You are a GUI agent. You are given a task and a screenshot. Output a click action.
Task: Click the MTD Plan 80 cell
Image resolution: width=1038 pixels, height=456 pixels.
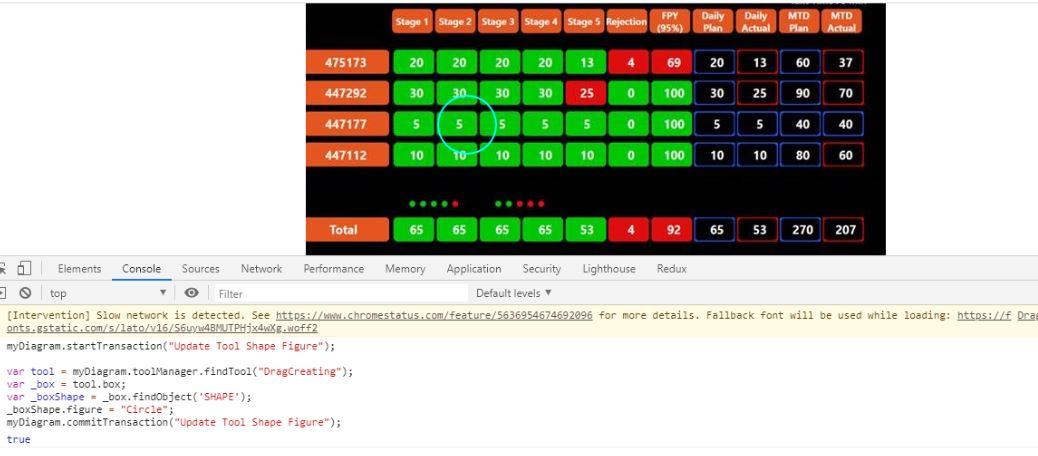(x=801, y=154)
